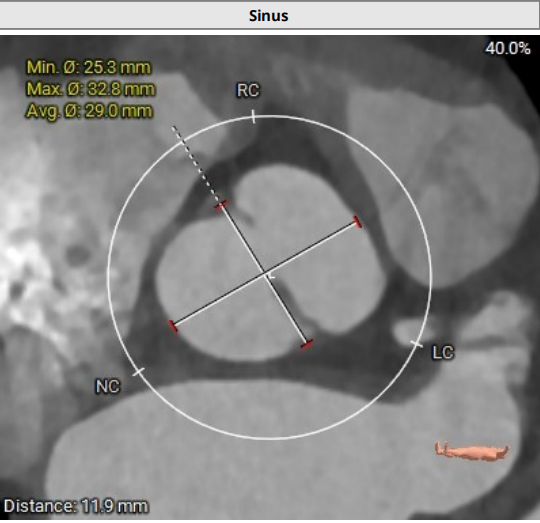Click the RC commissure marker label
The width and height of the screenshot is (540, 523).
(248, 91)
